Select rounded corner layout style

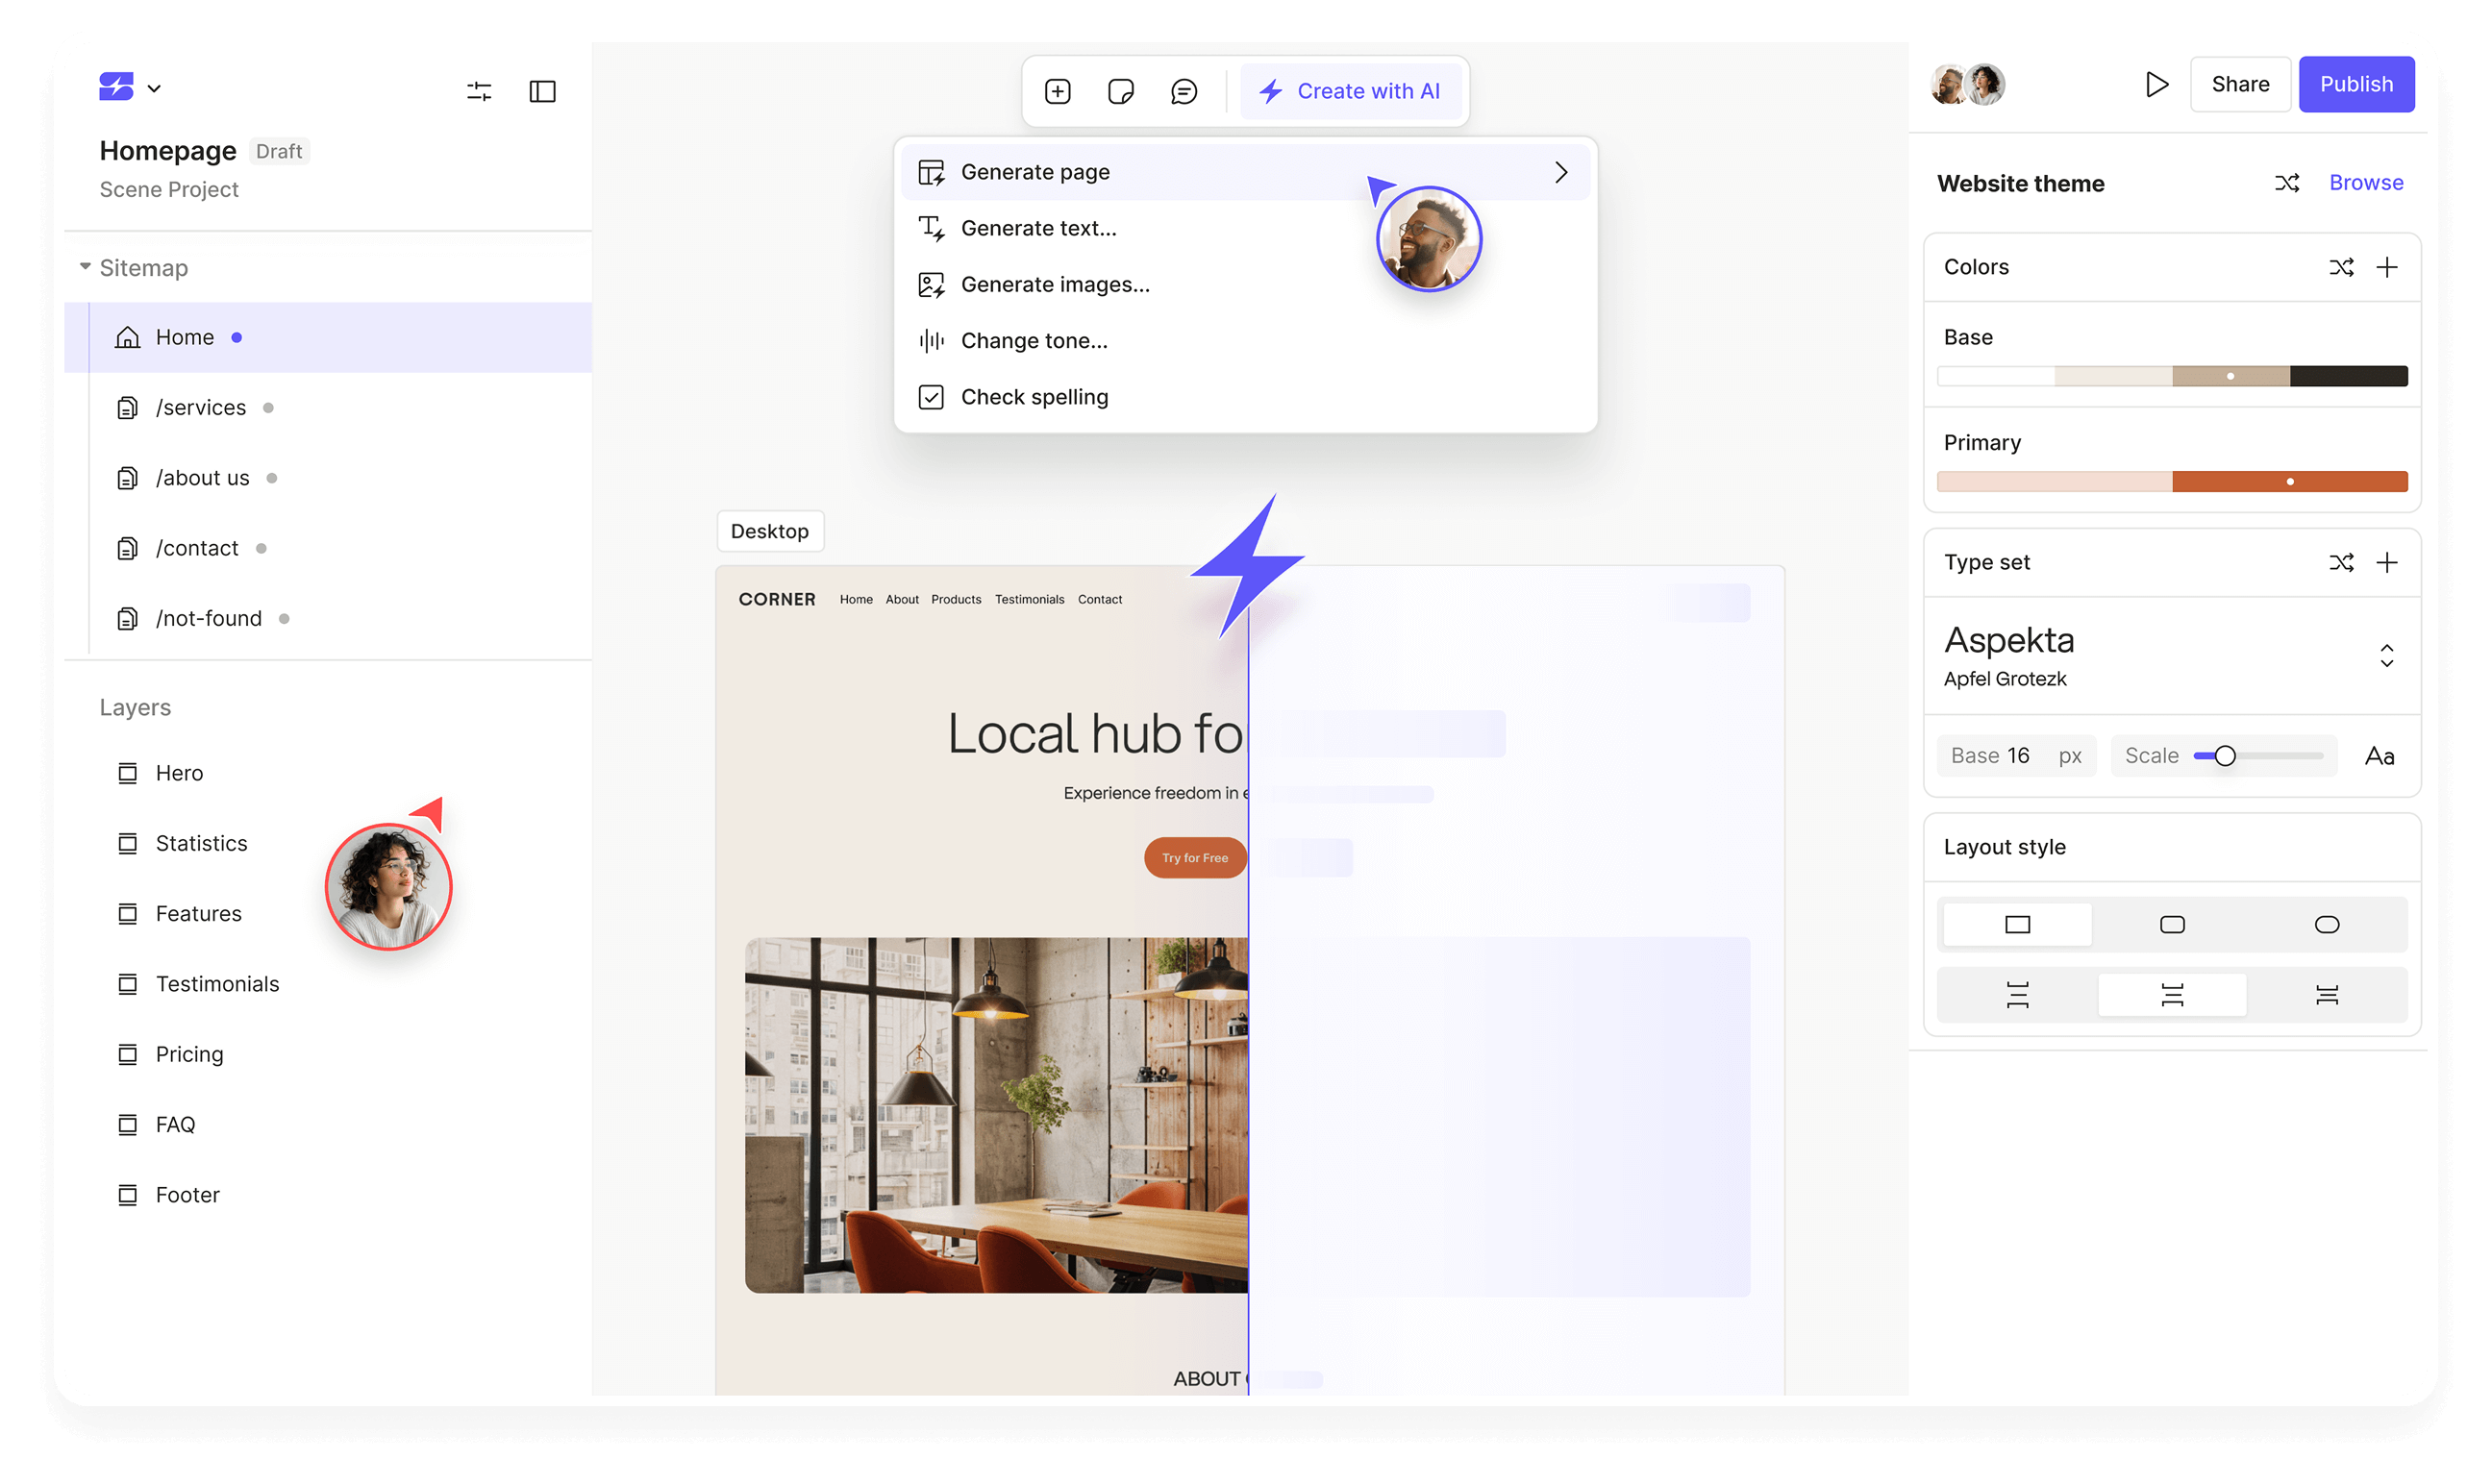pos(2171,924)
